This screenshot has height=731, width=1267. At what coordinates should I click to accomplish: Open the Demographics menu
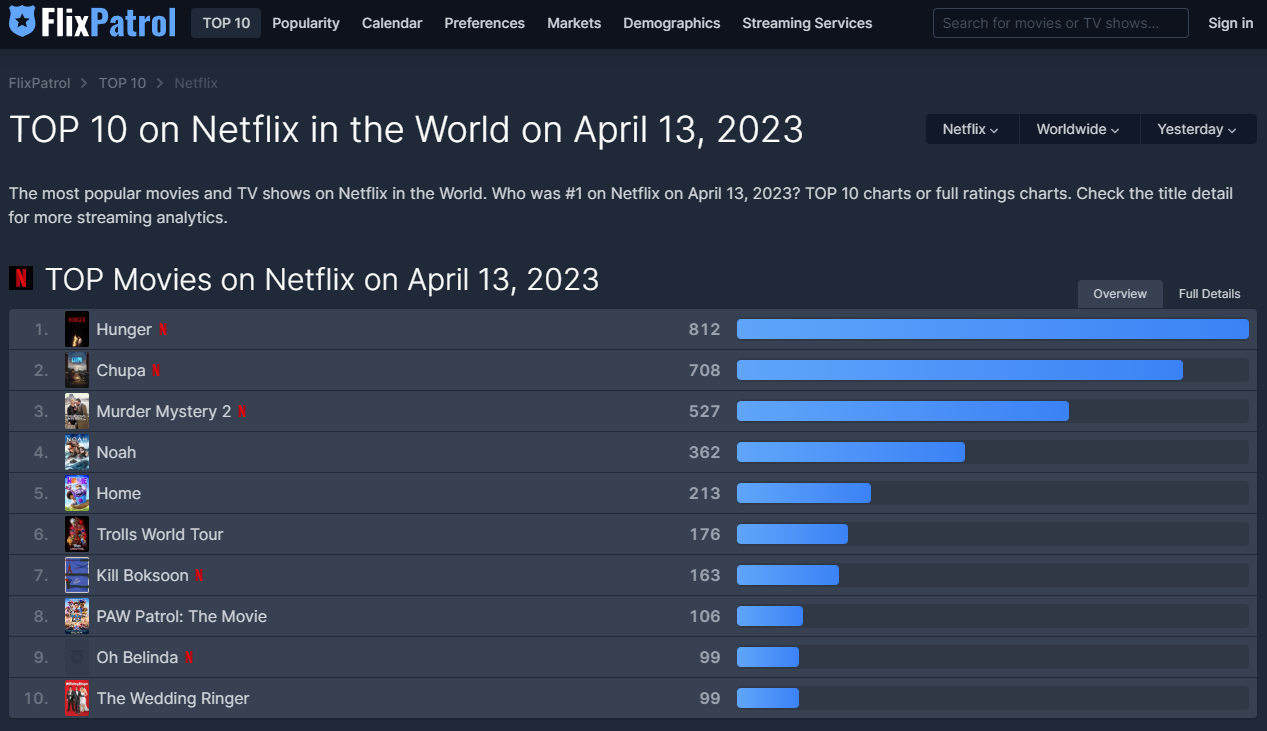point(672,23)
